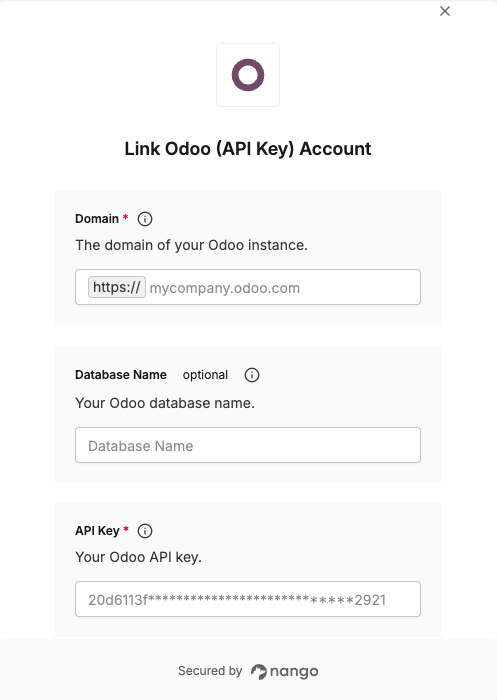Click 'Your Odoo API key' description text
The height and width of the screenshot is (700, 497).
138,557
